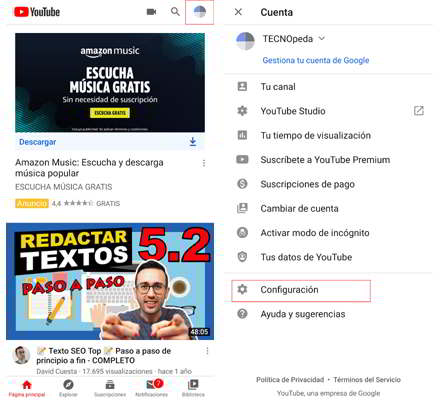
Task: Click the watch time bar chart icon
Action: click(242, 135)
